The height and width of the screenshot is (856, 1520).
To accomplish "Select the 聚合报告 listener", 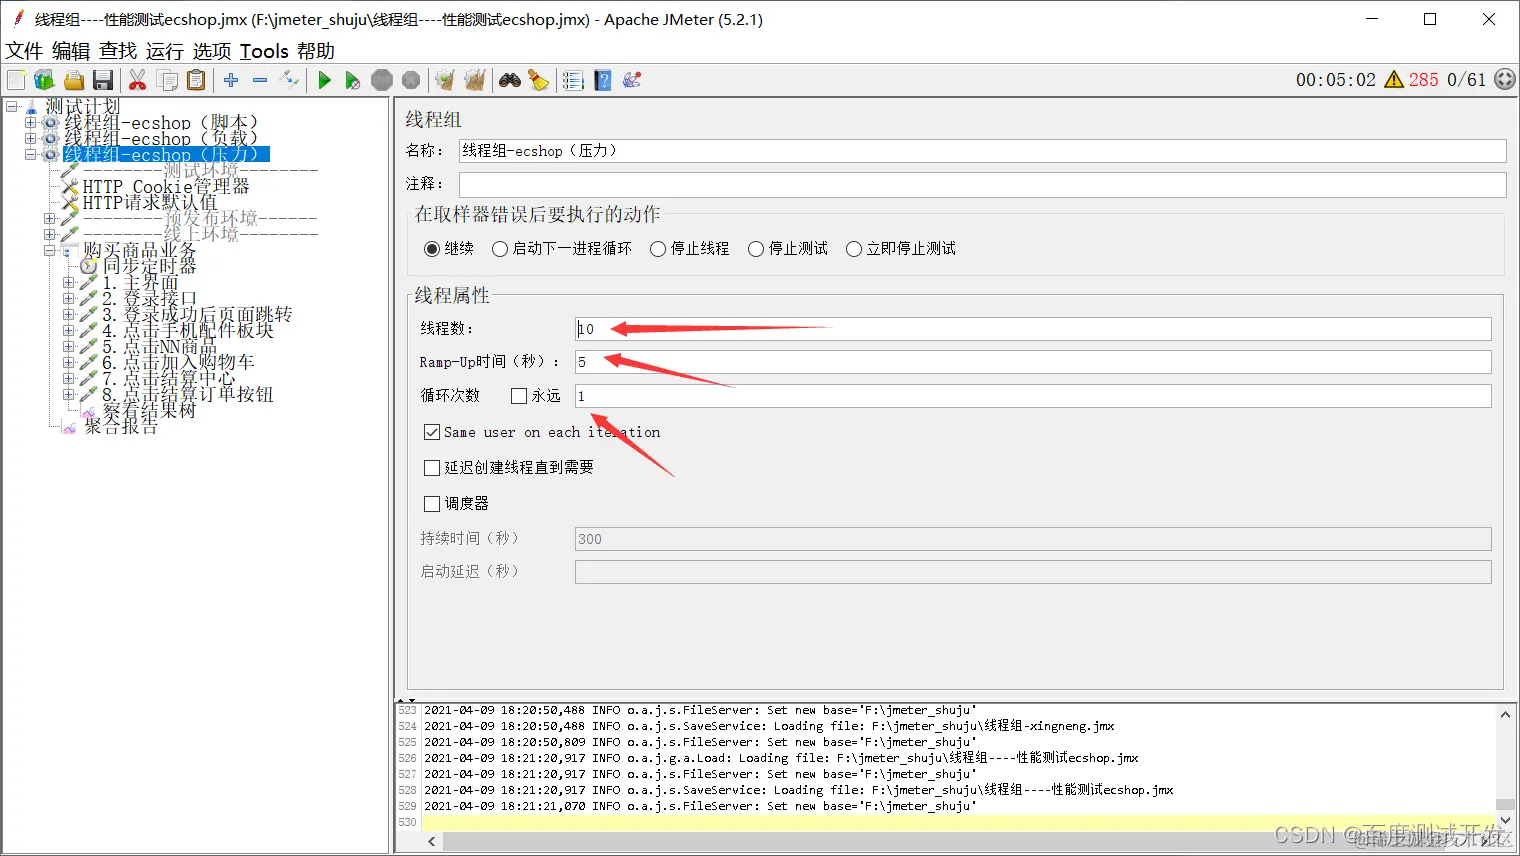I will point(121,426).
